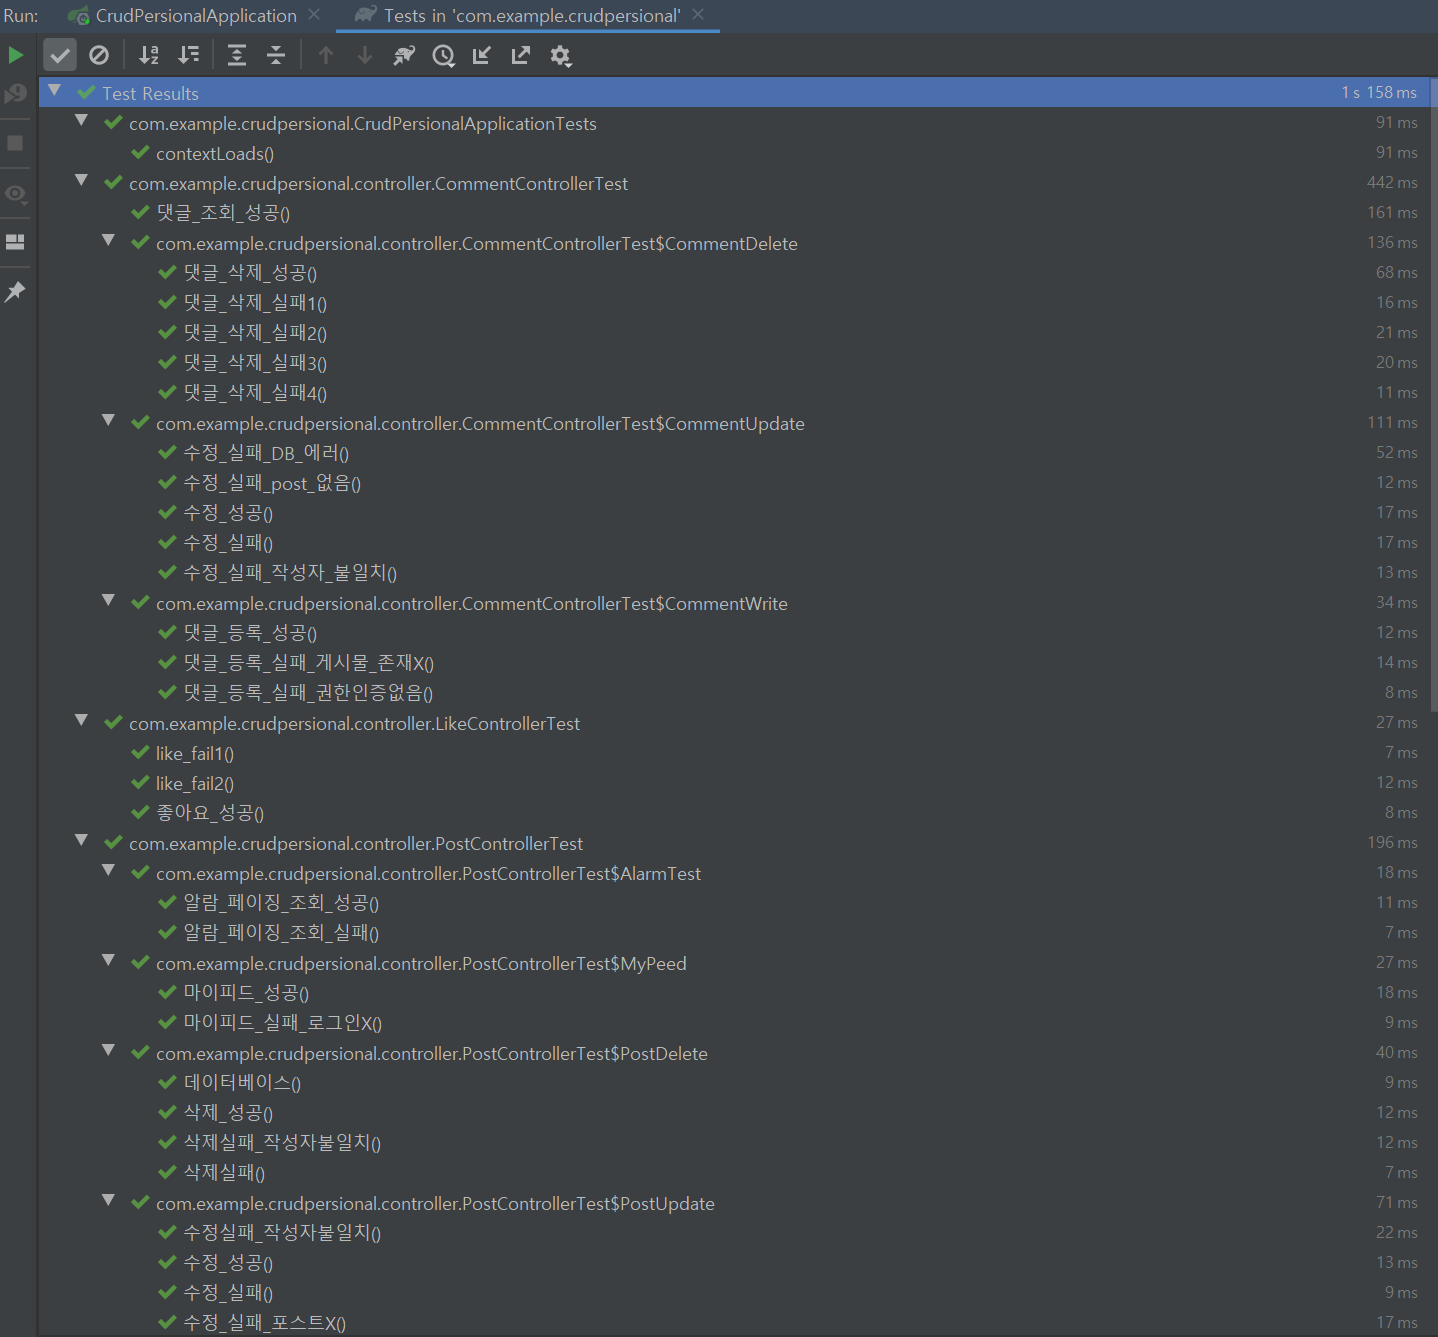Rerun the test suite
1438x1337 pixels.
pyautogui.click(x=15, y=55)
